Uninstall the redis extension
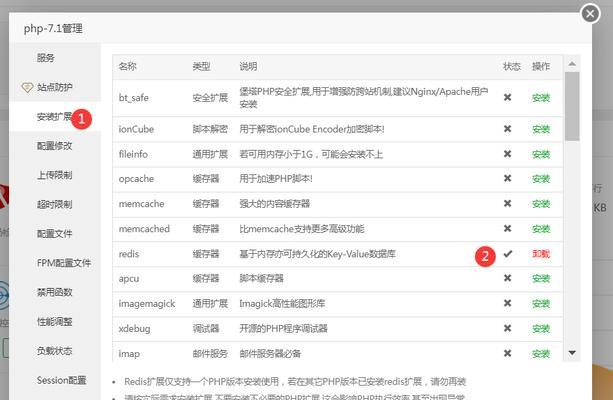 point(541,254)
